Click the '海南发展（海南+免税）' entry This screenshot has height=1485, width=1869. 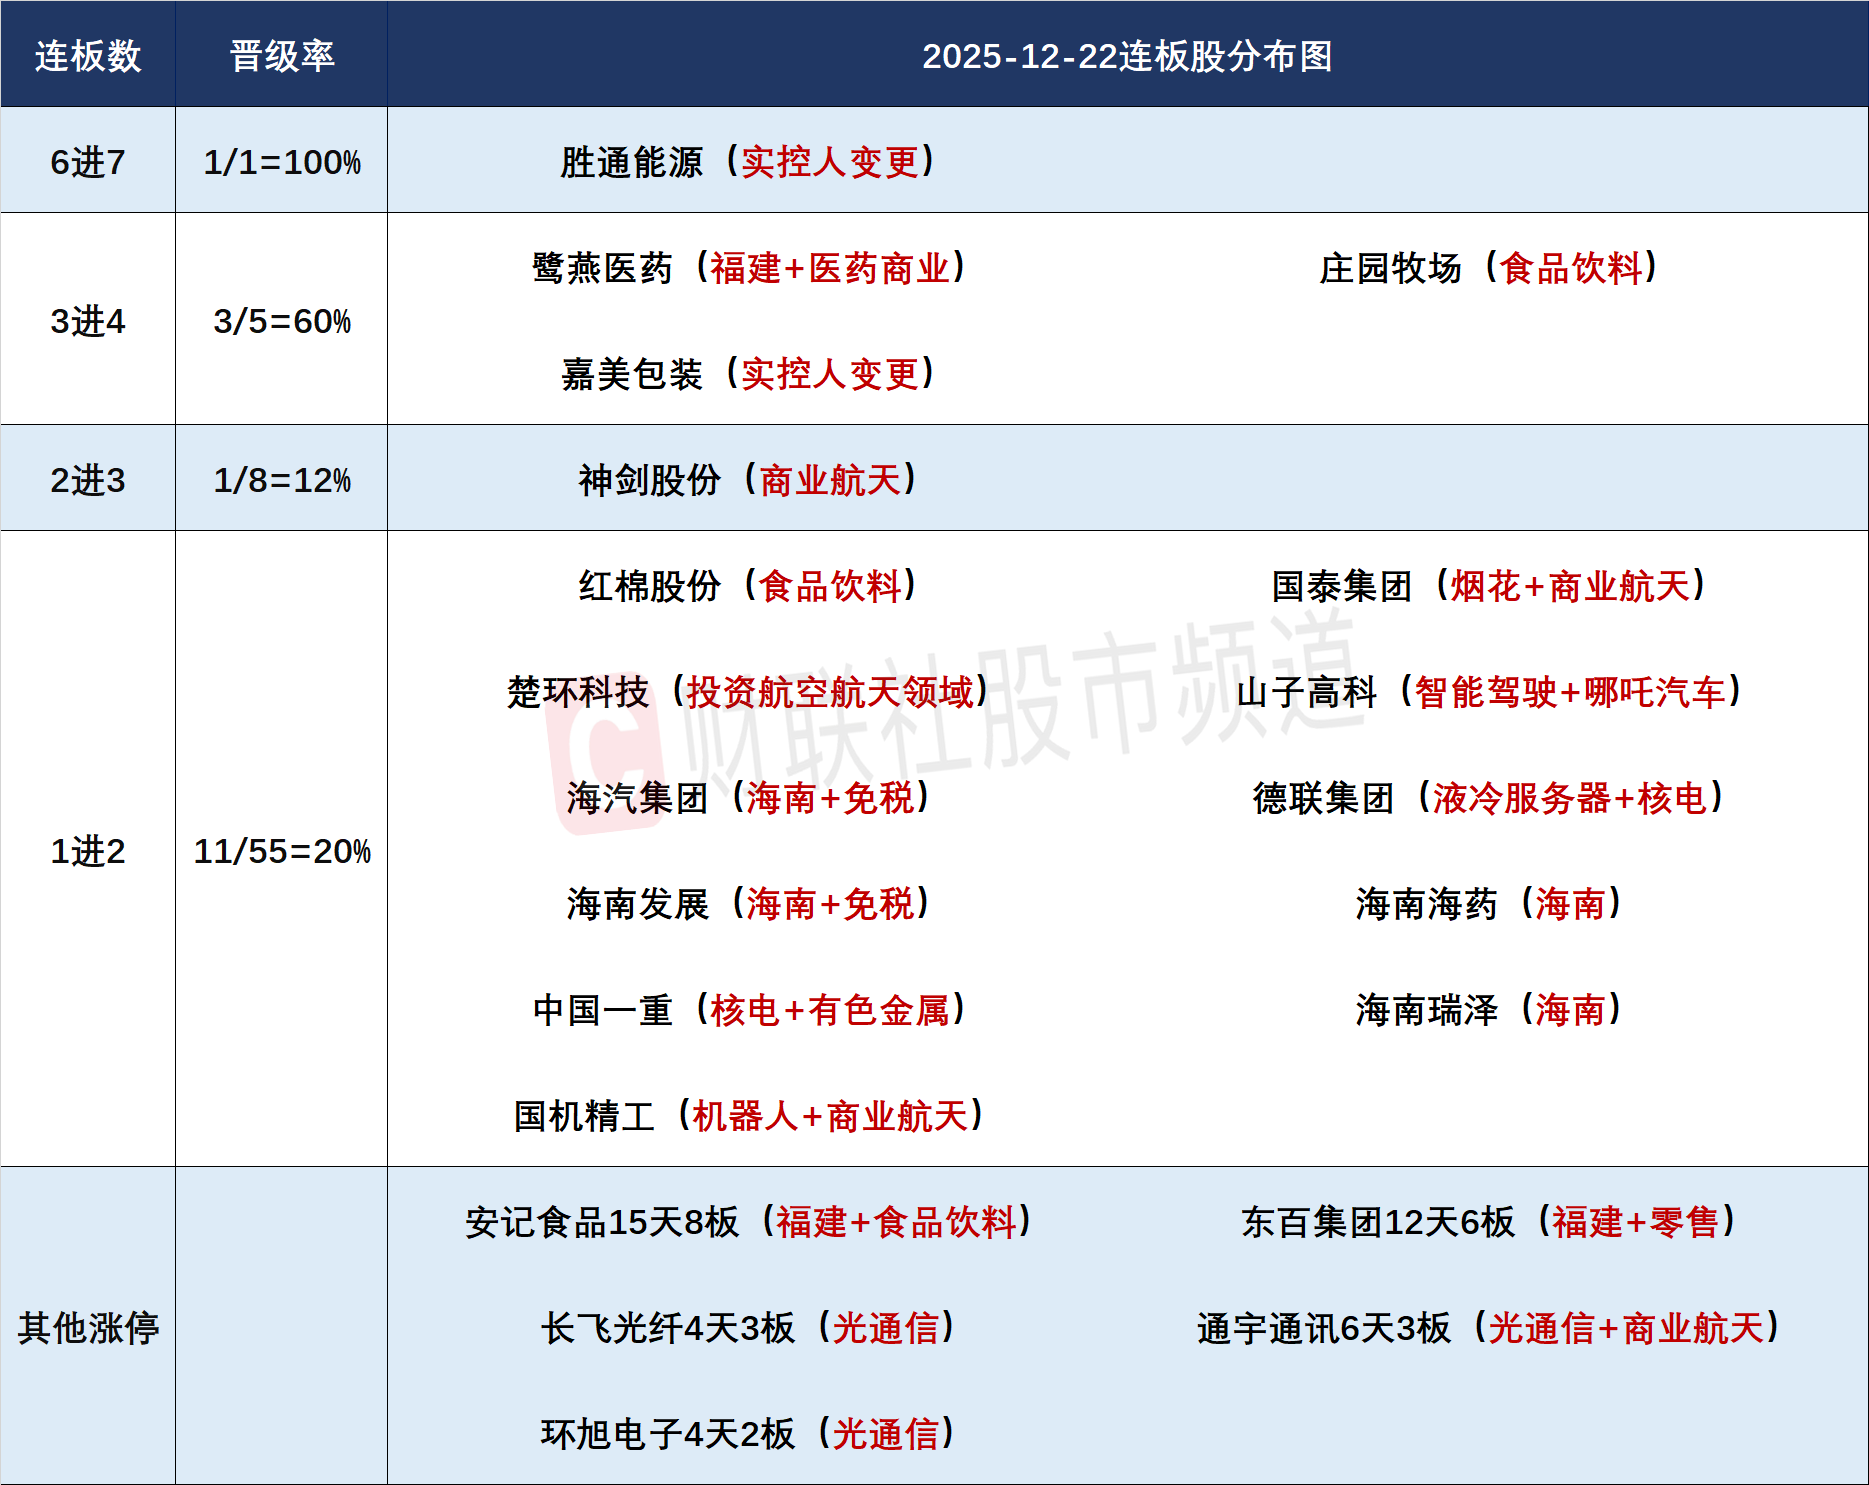pos(749,904)
